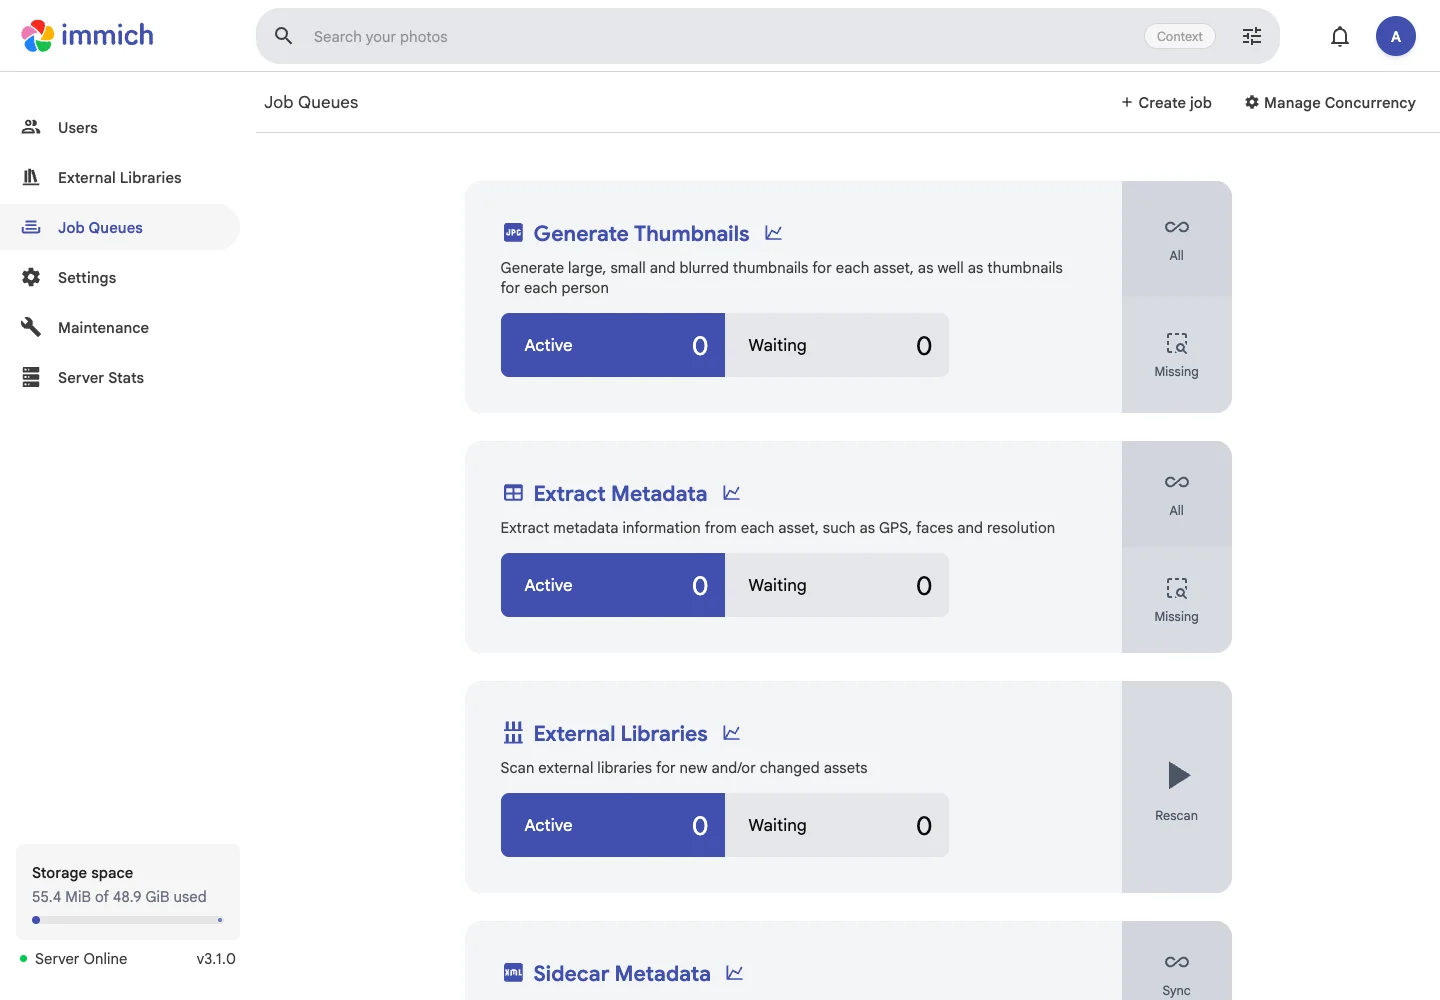The width and height of the screenshot is (1440, 1000).
Task: Navigate to Maintenance page
Action: pyautogui.click(x=120, y=327)
